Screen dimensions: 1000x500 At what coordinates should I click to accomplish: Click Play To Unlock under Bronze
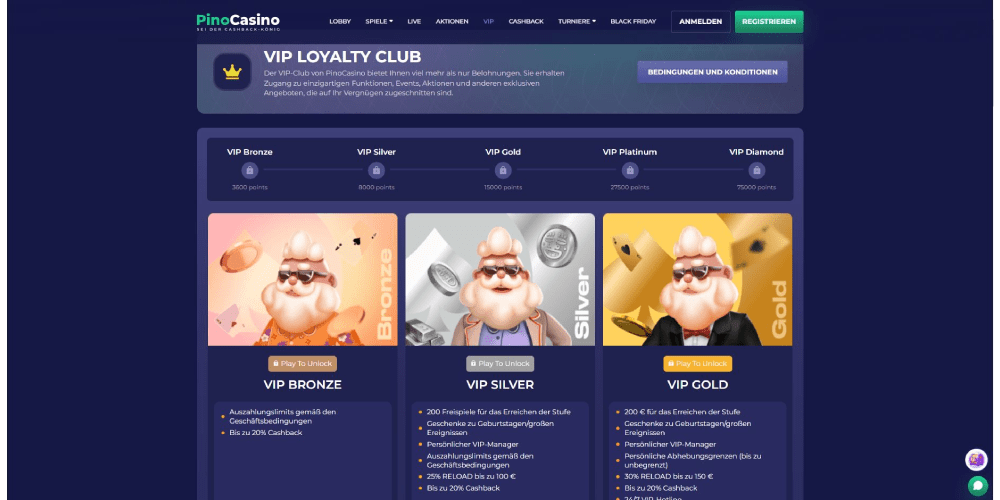[302, 364]
